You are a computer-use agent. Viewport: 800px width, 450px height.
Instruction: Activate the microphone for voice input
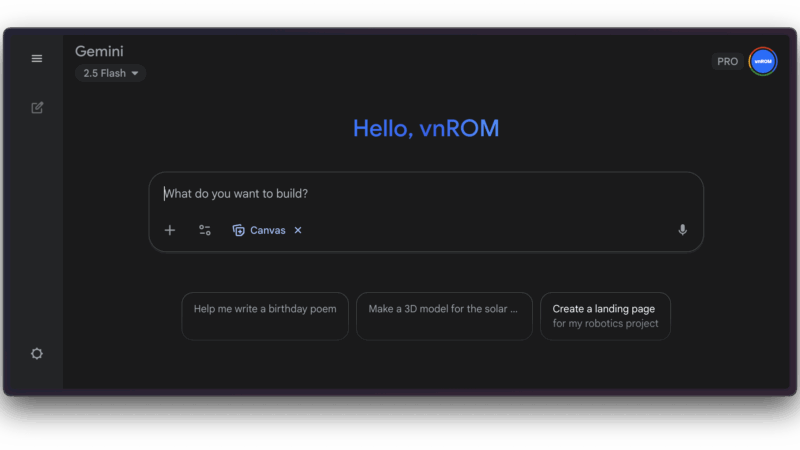coord(682,230)
